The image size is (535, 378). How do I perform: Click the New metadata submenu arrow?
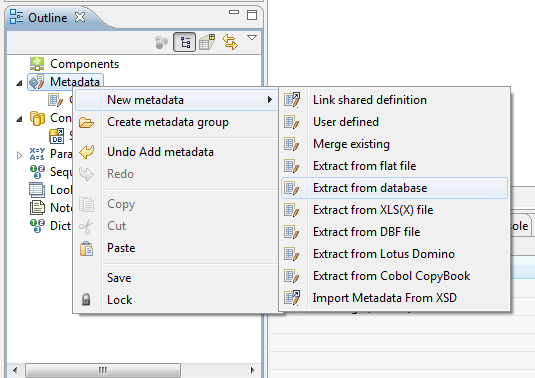pos(270,100)
